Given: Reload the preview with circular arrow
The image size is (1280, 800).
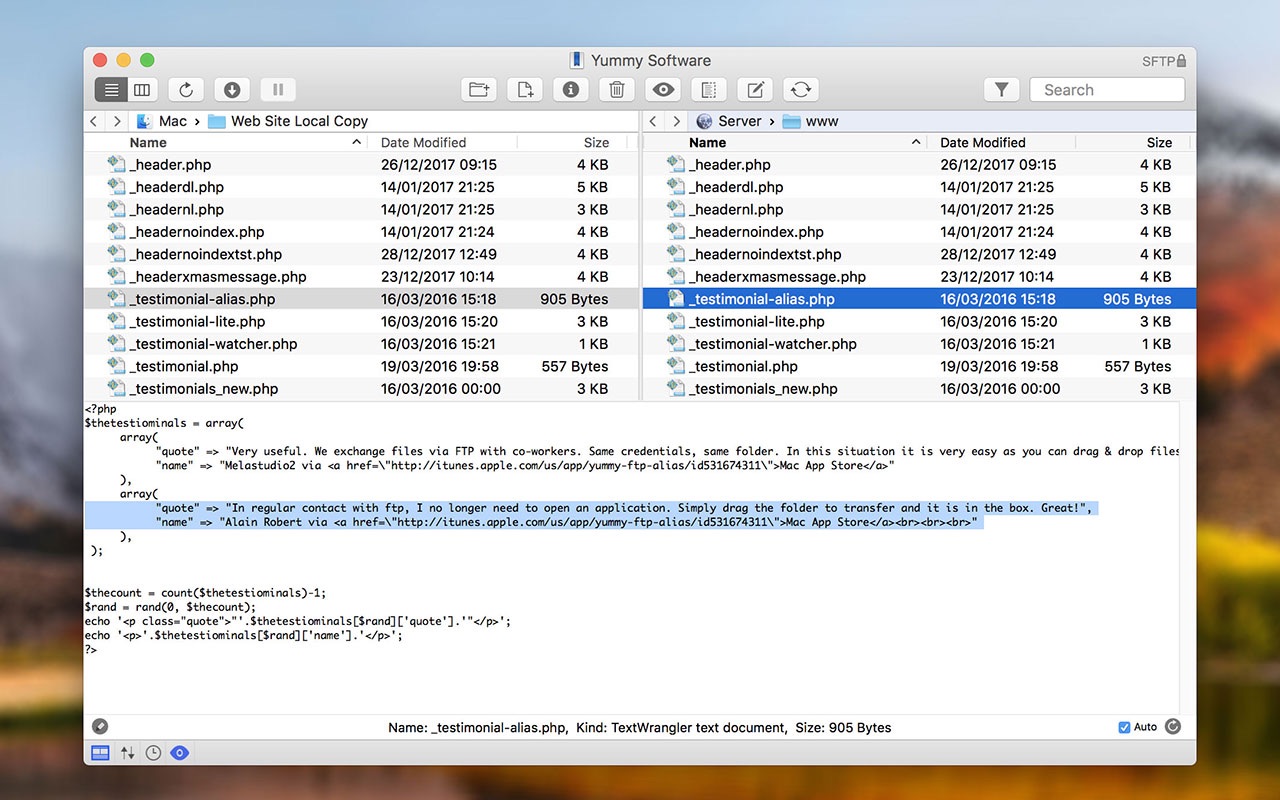Looking at the screenshot, I should point(1174,727).
